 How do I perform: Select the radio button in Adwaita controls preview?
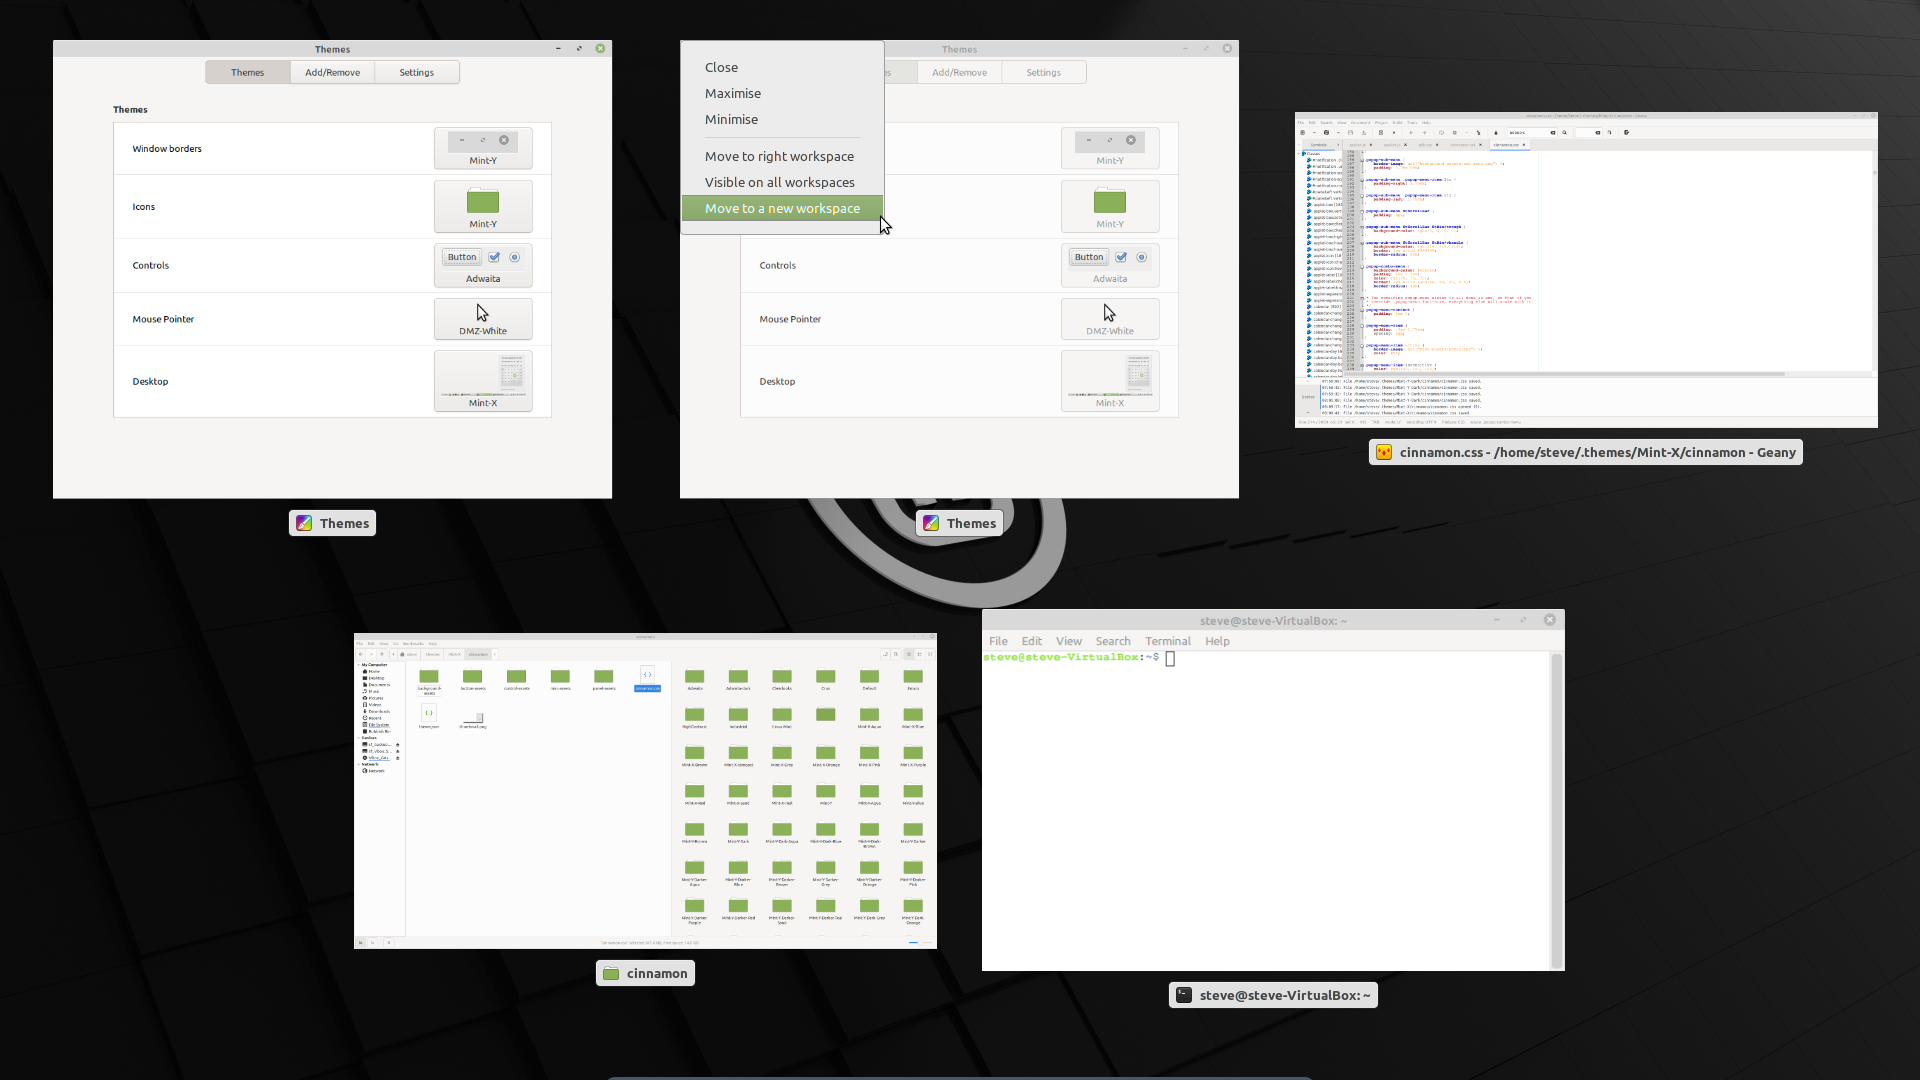tap(515, 257)
